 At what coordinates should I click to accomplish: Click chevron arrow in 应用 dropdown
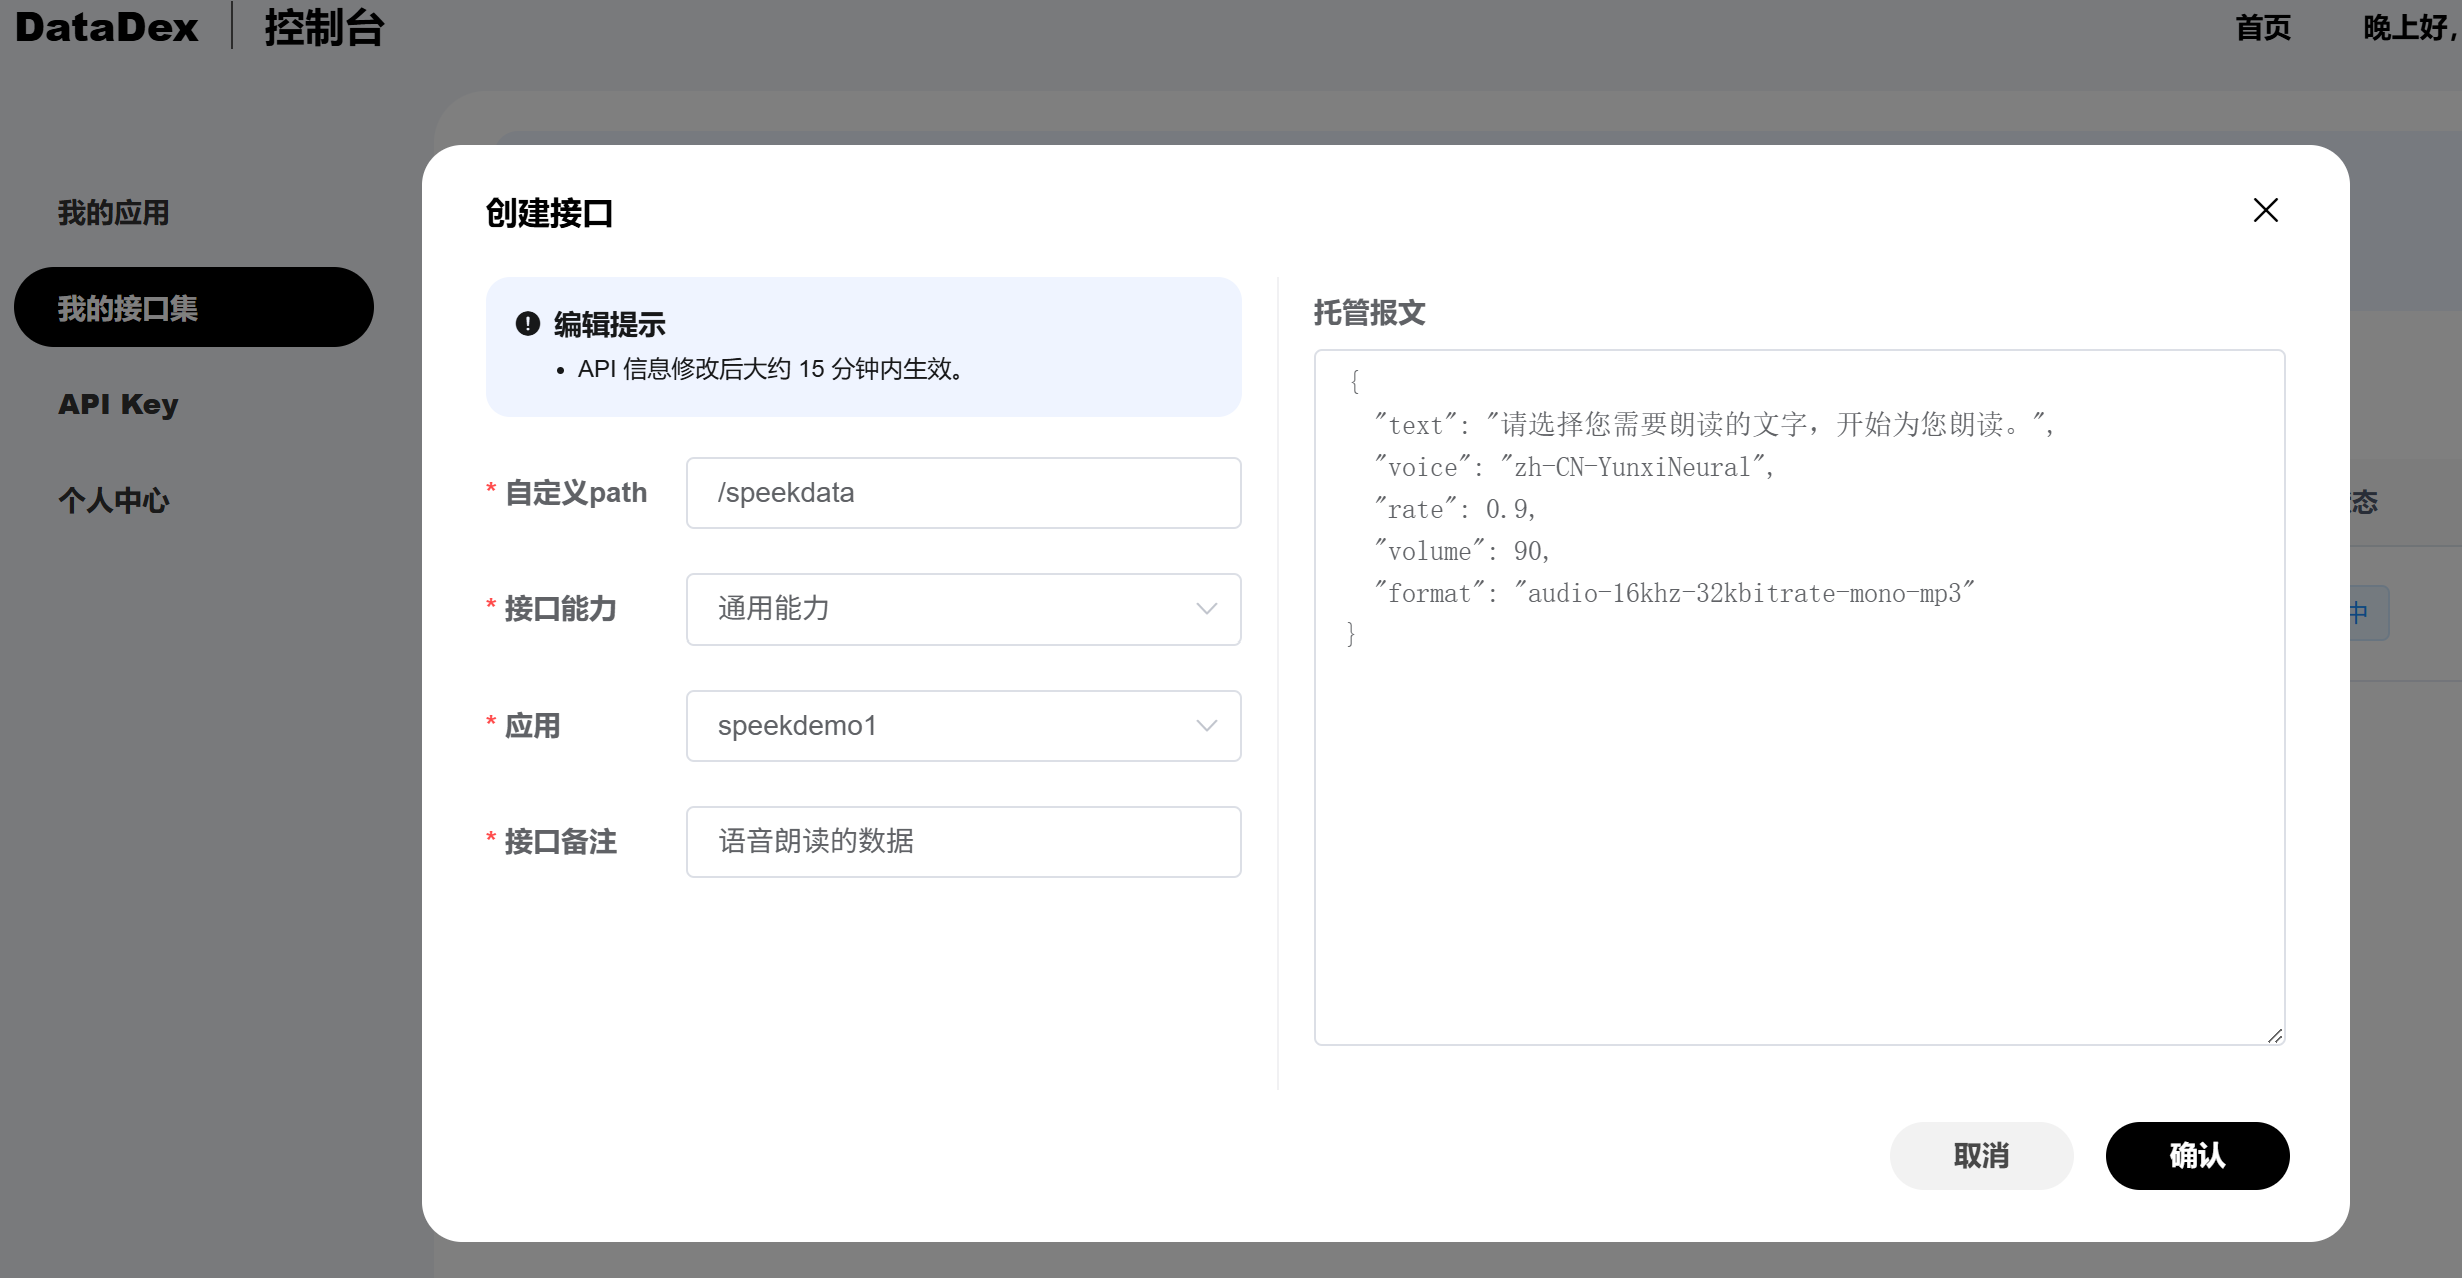[x=1206, y=726]
